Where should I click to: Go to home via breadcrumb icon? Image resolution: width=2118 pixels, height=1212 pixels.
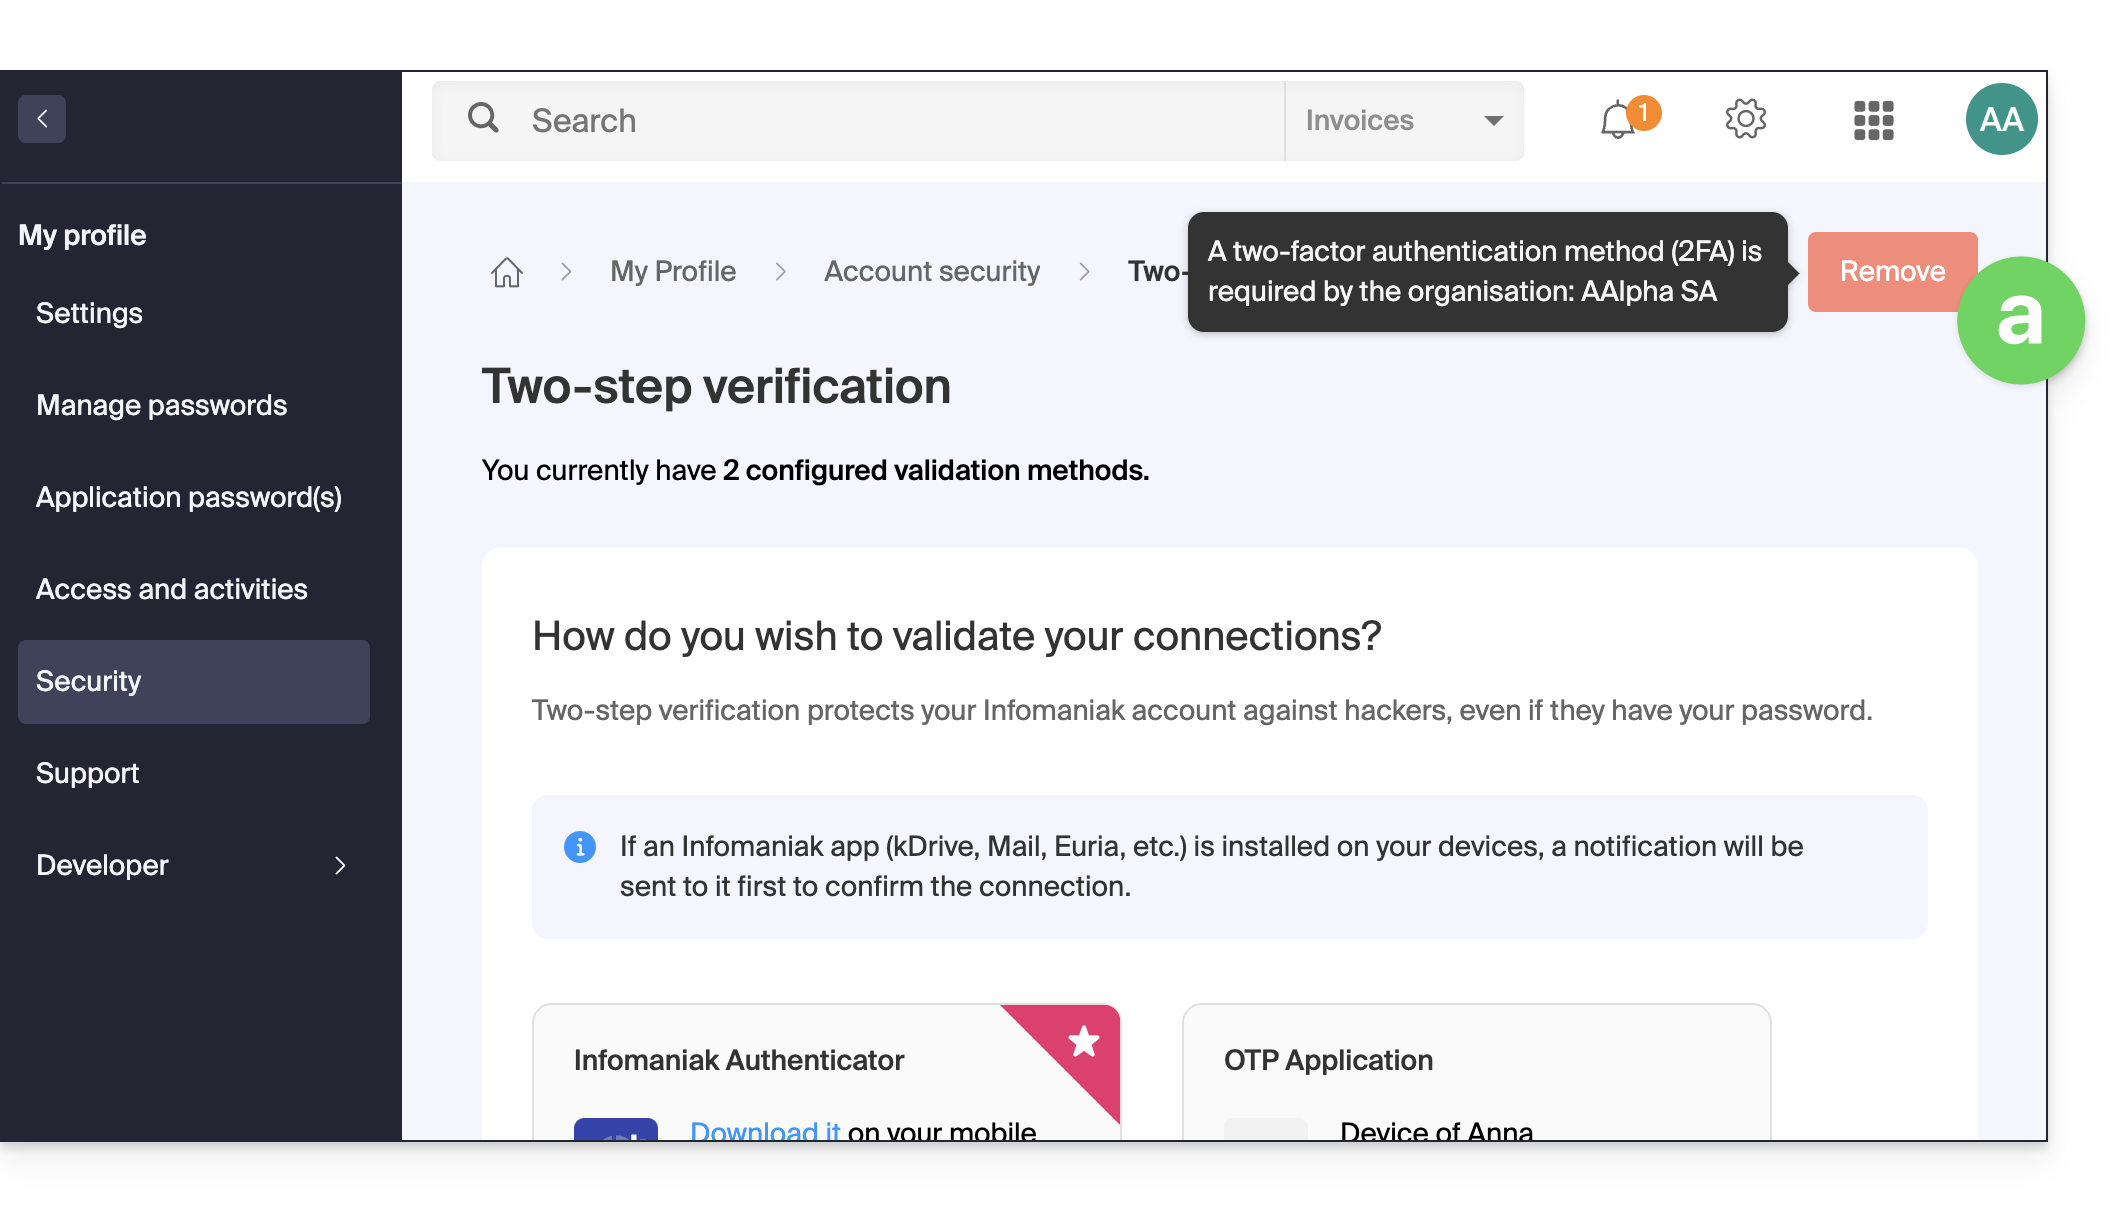[x=507, y=272]
